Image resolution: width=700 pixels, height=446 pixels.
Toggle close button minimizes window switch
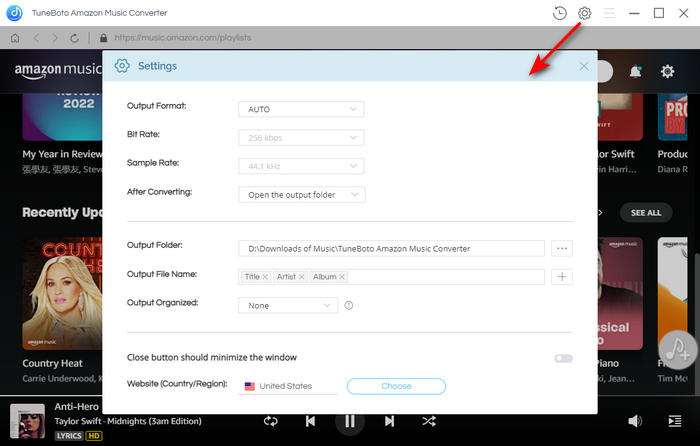click(563, 358)
